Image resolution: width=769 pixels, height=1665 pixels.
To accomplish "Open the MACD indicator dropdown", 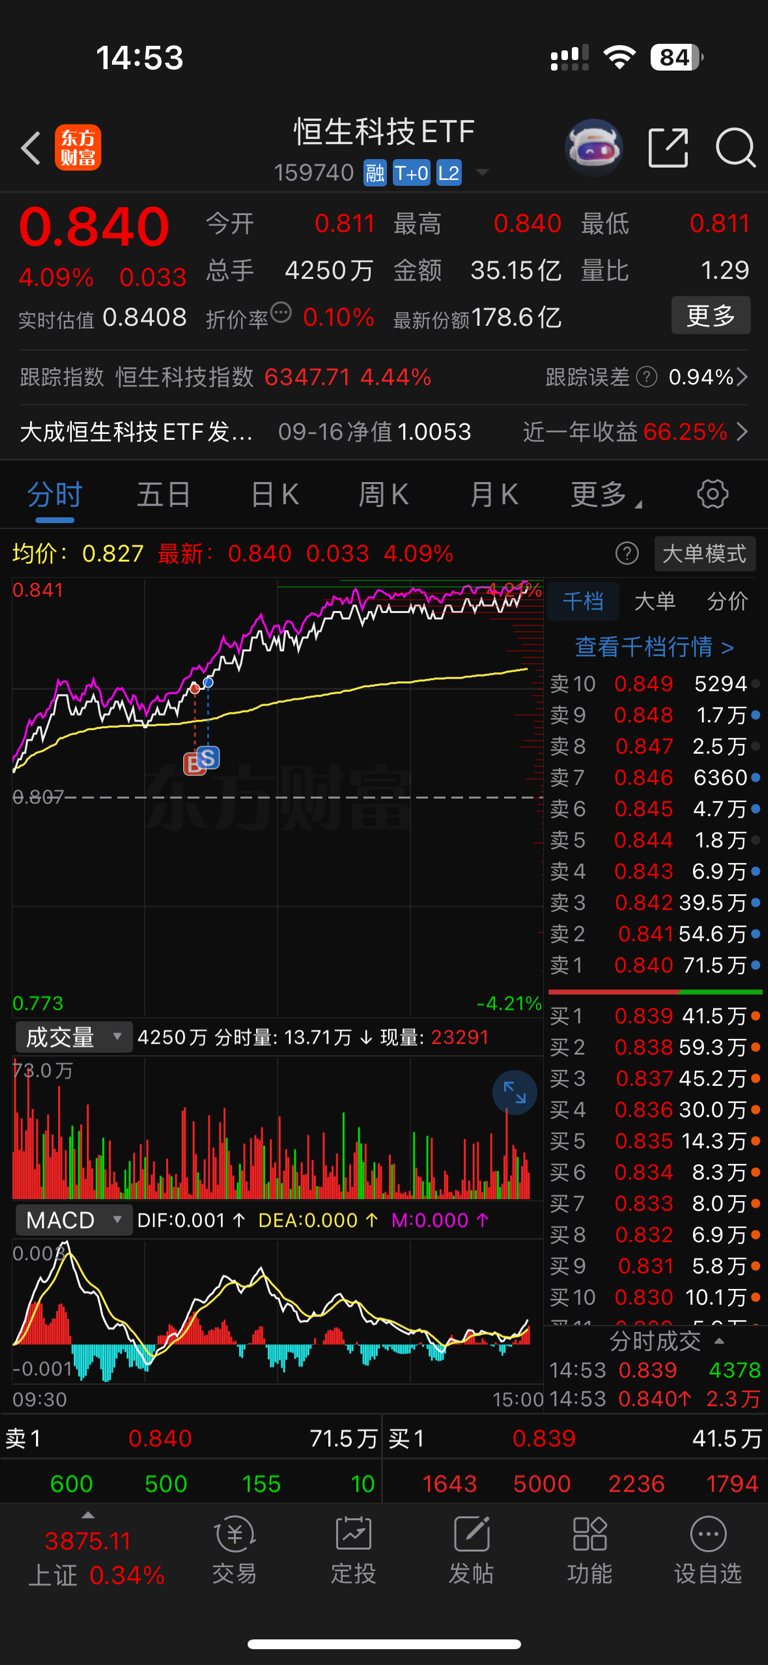I will (73, 1220).
